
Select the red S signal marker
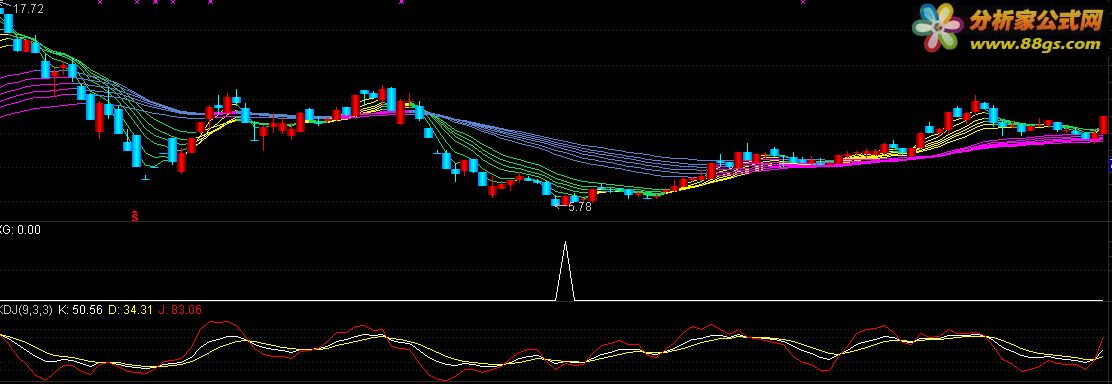point(135,216)
